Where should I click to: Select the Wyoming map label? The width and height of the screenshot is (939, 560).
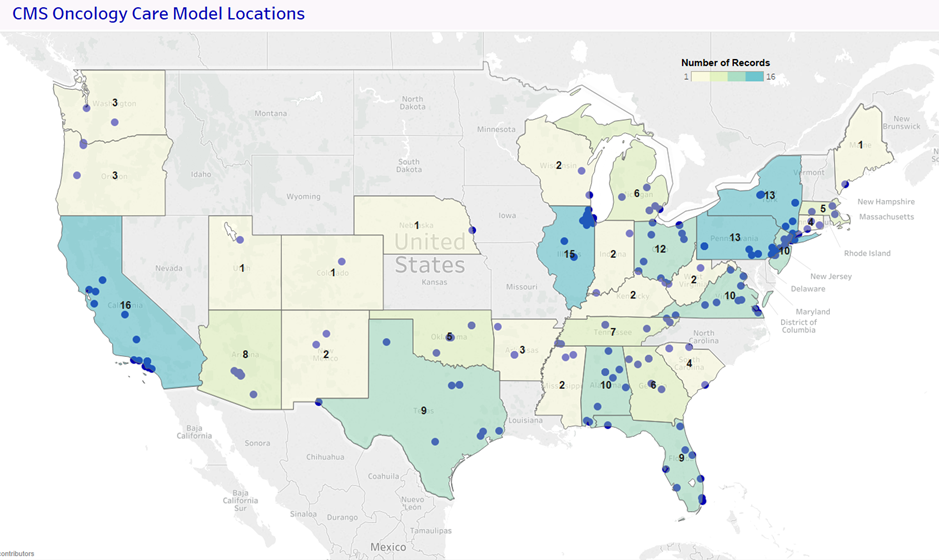click(304, 196)
